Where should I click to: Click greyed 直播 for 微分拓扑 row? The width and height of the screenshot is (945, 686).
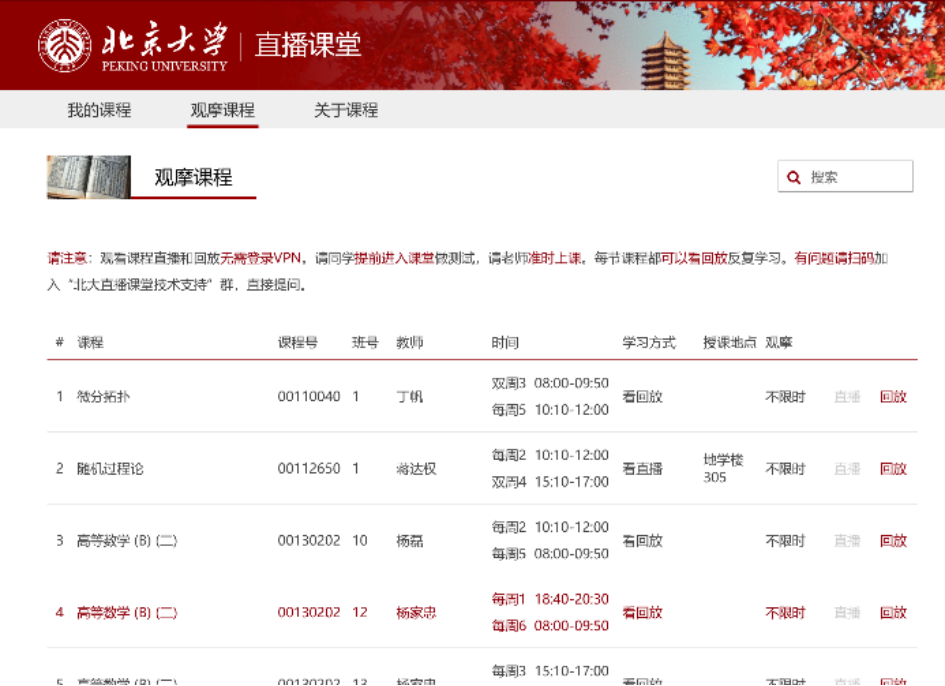click(x=847, y=397)
